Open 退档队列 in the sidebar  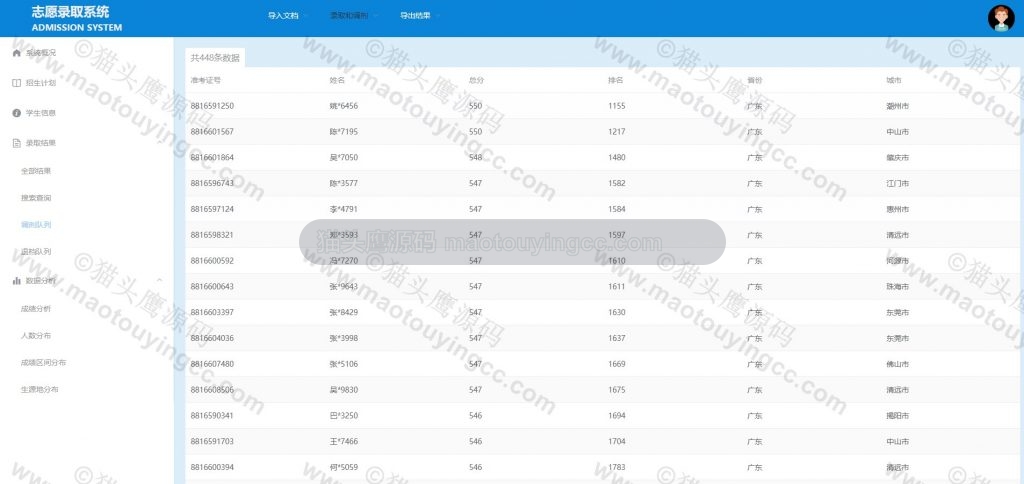click(36, 251)
